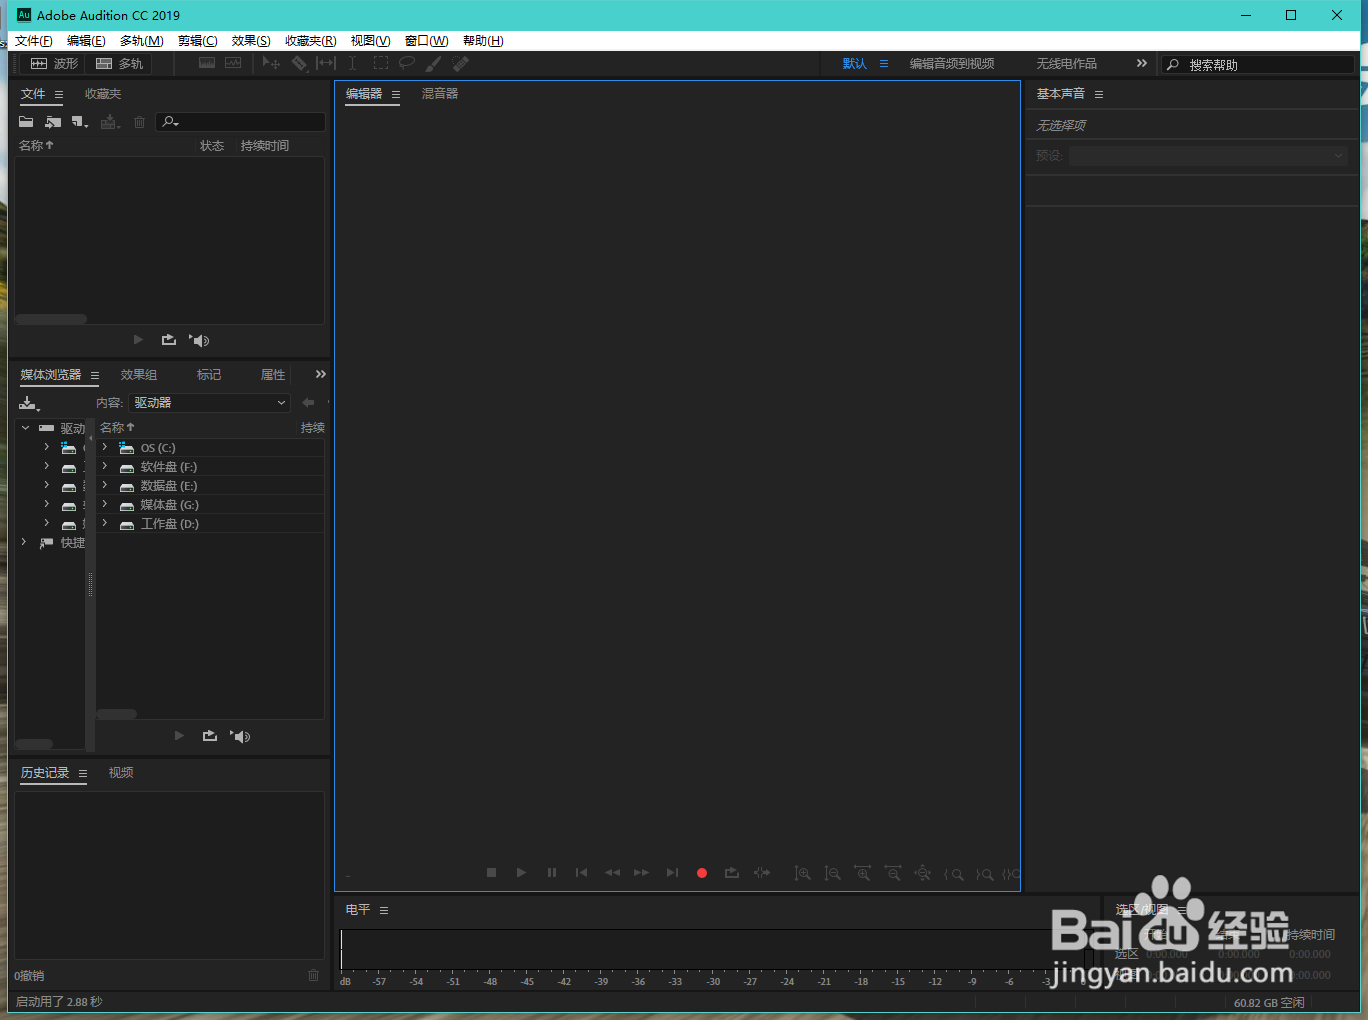The image size is (1368, 1020).
Task: Select the Move tool in toolbar
Action: [271, 64]
